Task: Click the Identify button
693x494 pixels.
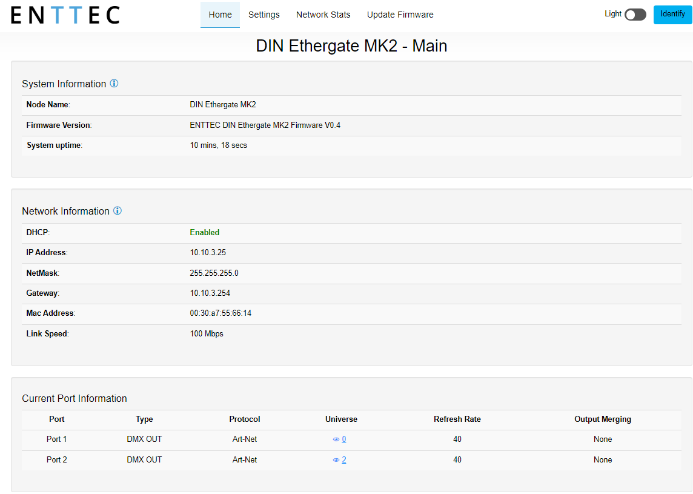Action: 673,15
